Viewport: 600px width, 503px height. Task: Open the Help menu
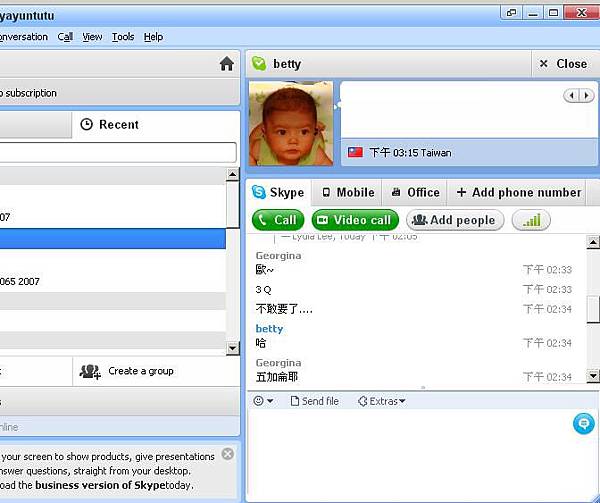(153, 37)
